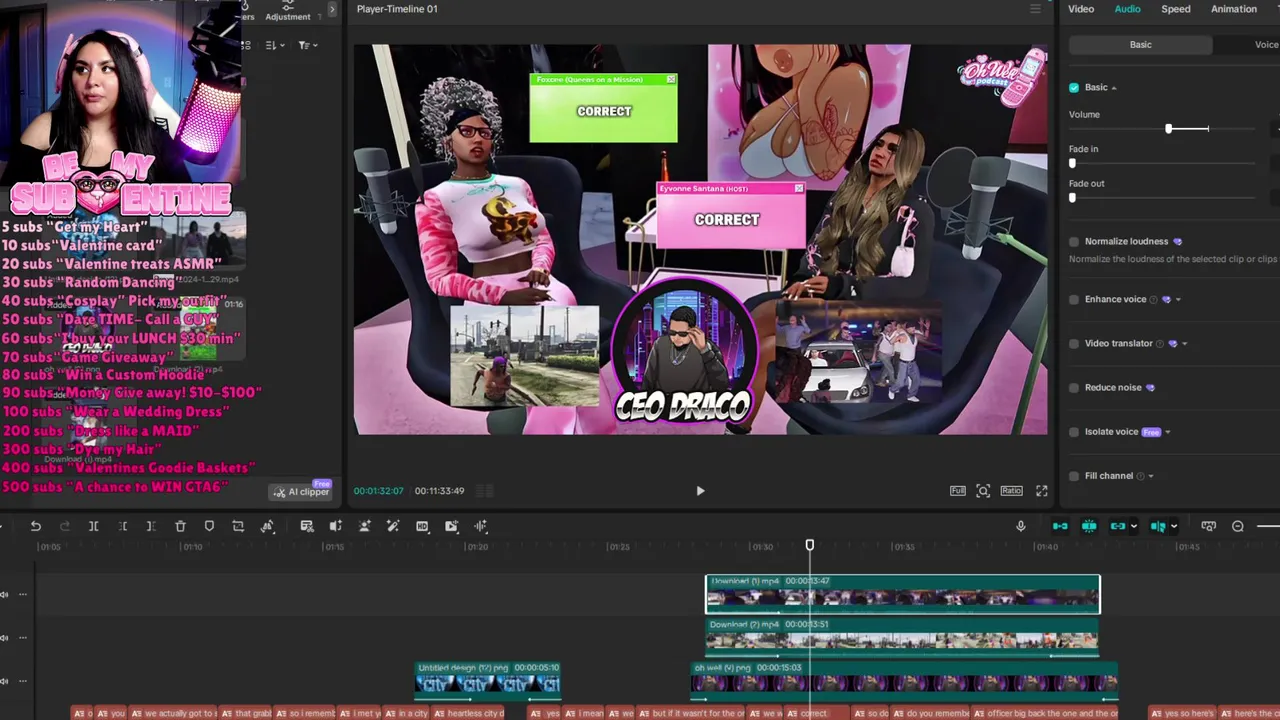Click the Fade in slider handle
This screenshot has height=720, width=1280.
[1073, 163]
